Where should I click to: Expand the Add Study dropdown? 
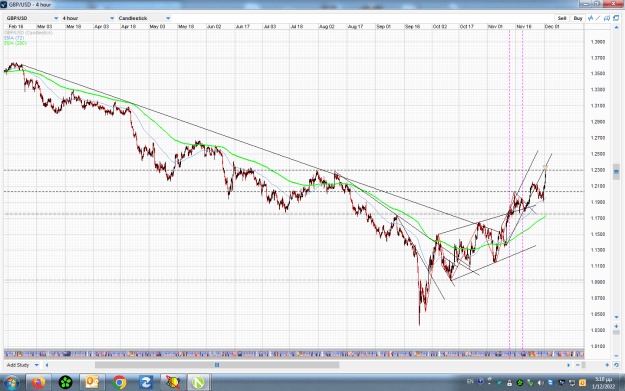click(x=22, y=365)
